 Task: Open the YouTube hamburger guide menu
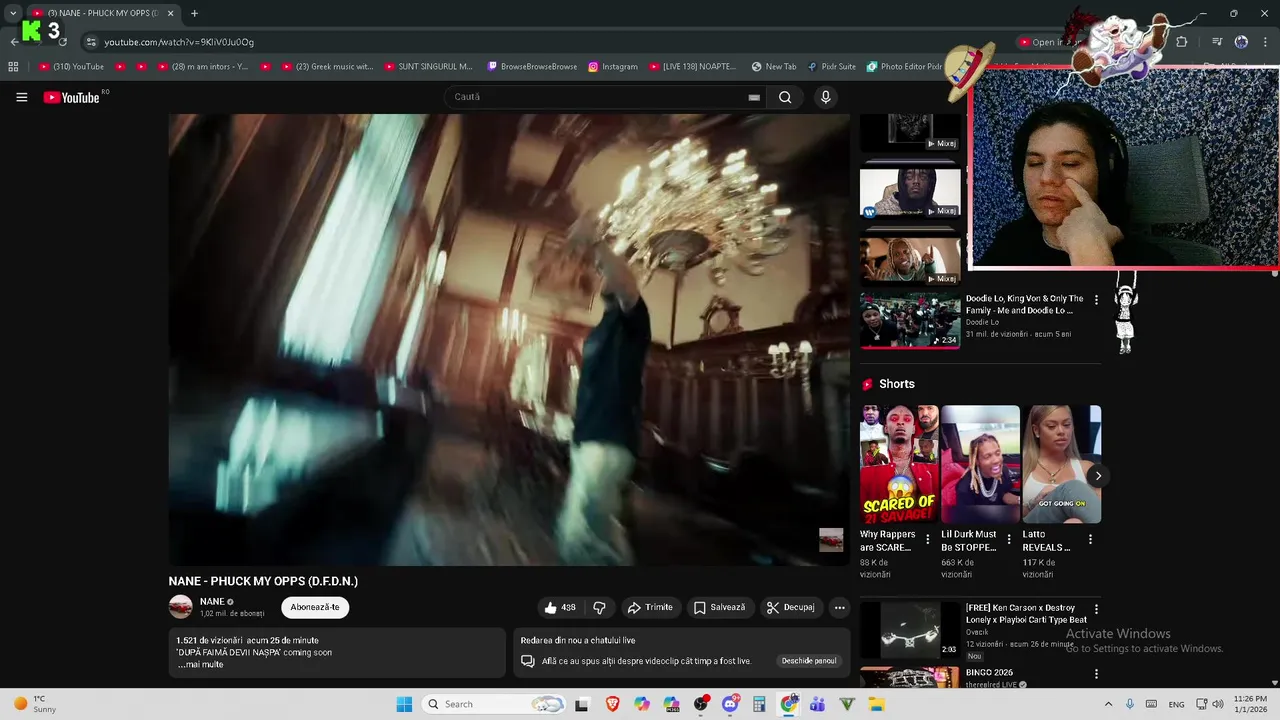point(22,97)
